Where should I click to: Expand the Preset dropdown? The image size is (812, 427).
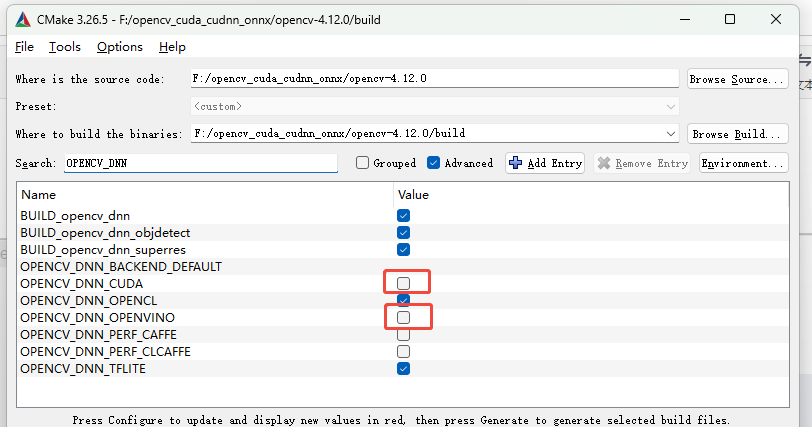click(x=670, y=106)
